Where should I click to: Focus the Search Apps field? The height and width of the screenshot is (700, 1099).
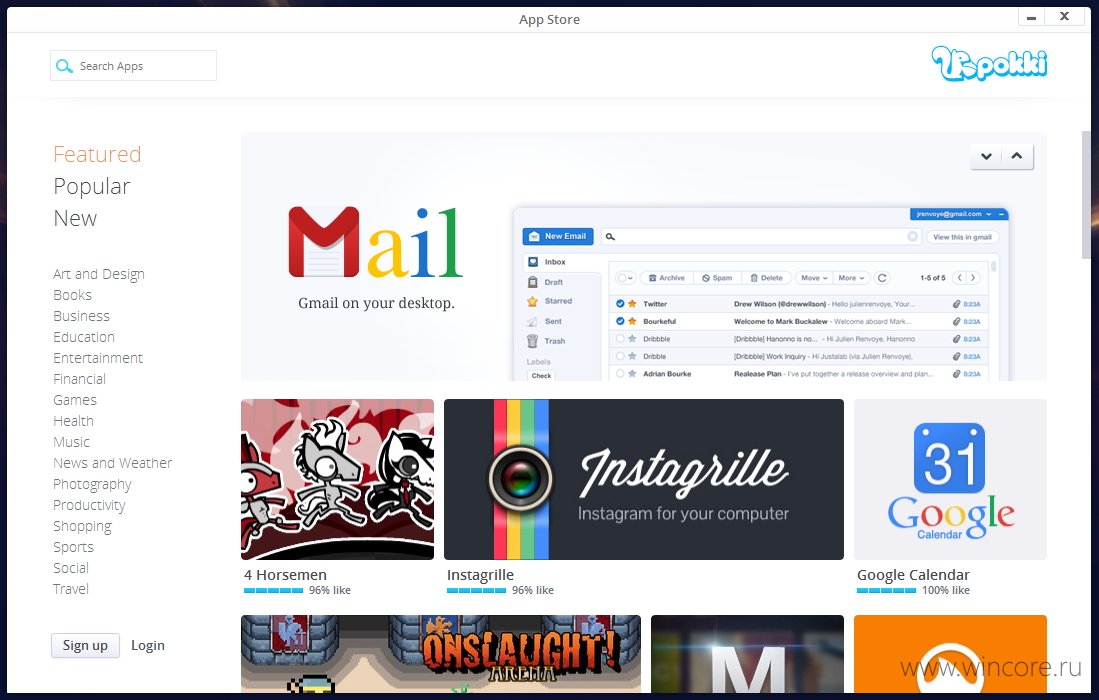(x=133, y=65)
